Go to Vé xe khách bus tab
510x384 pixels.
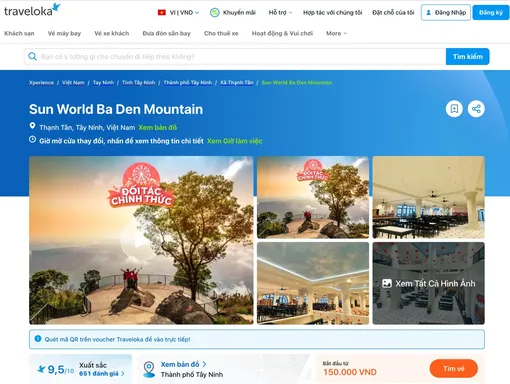pos(112,33)
